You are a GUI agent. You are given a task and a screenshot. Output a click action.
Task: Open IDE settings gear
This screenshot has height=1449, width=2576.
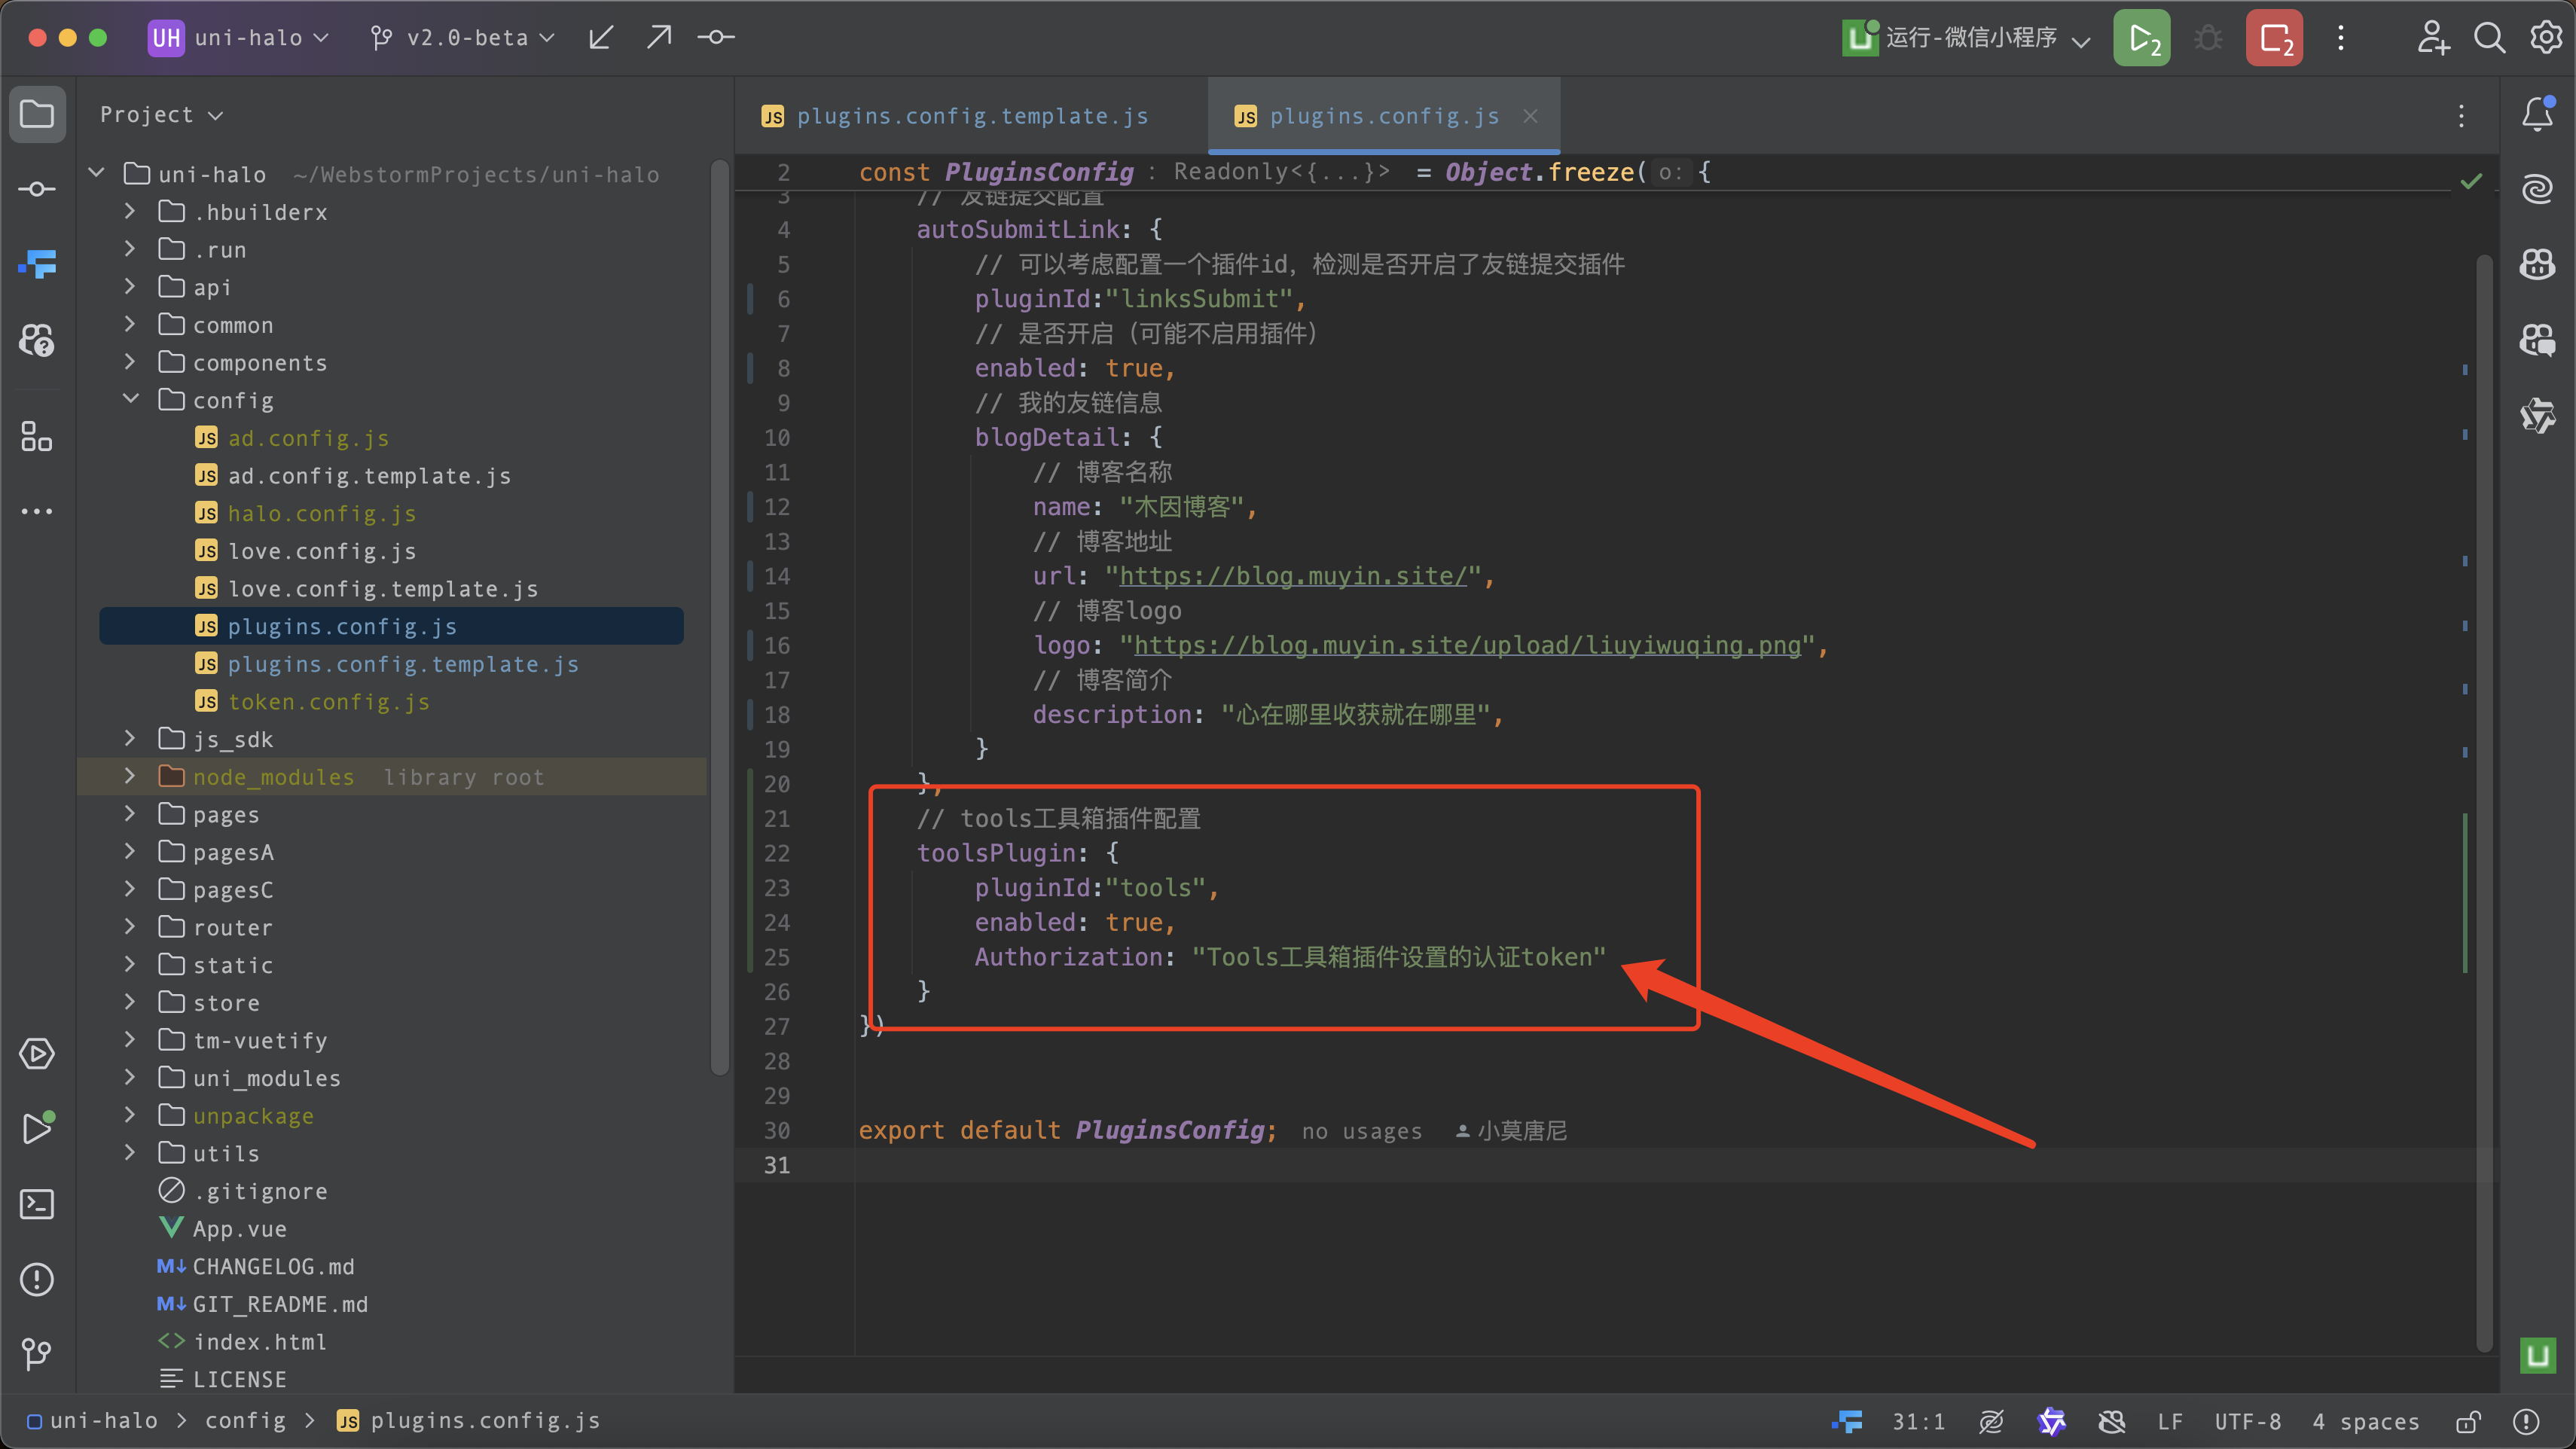[2546, 38]
